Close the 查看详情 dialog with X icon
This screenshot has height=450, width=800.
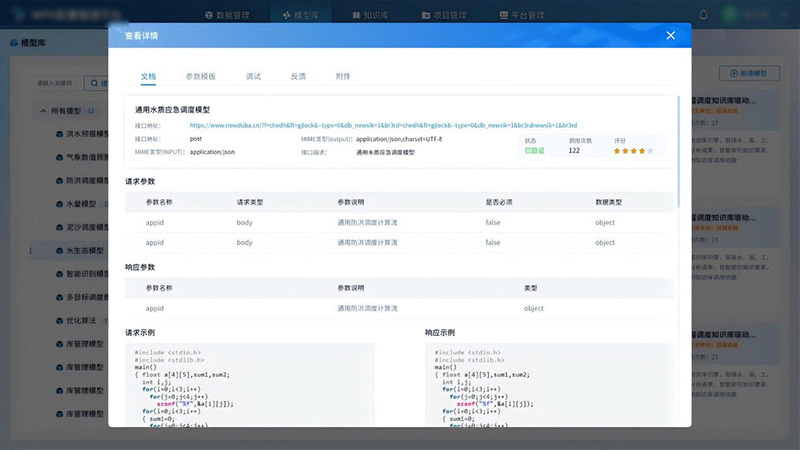click(670, 36)
